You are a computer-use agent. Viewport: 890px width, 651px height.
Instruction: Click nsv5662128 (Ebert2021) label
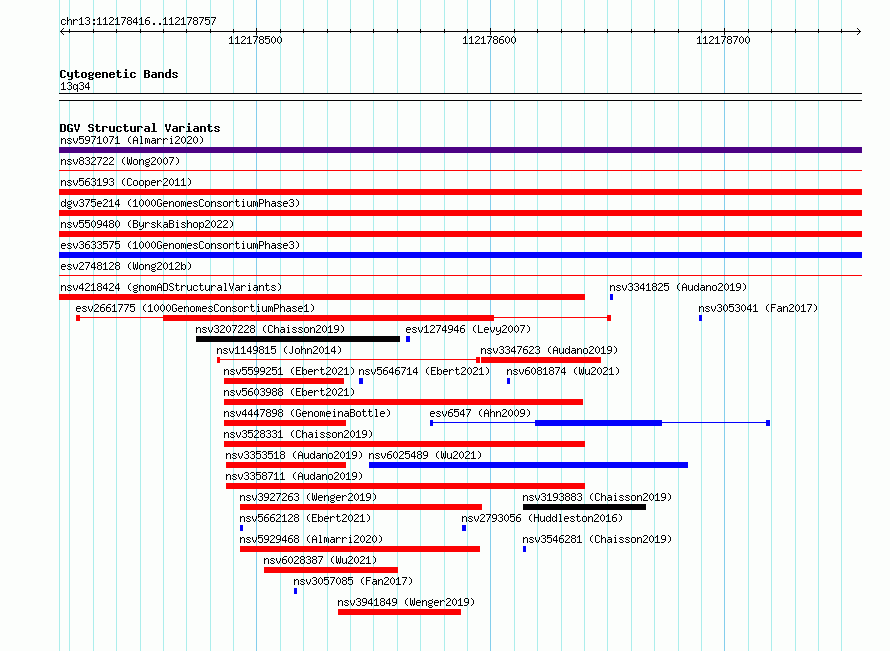[x=305, y=518]
